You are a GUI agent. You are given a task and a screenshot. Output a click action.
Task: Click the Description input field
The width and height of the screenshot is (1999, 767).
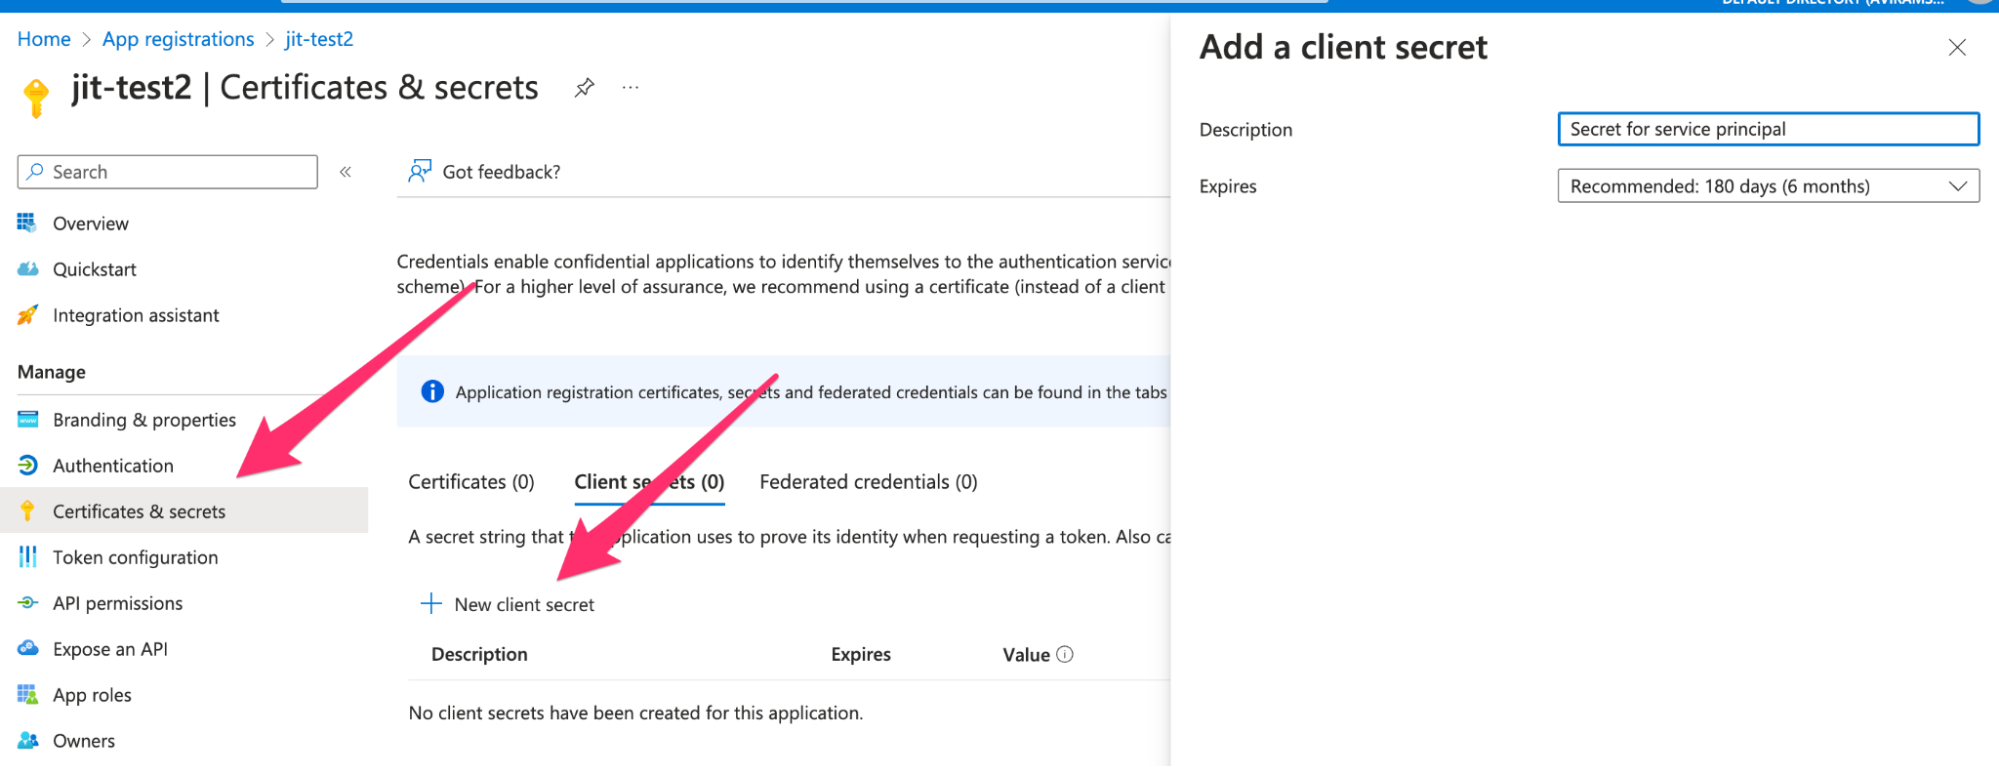tap(1768, 129)
